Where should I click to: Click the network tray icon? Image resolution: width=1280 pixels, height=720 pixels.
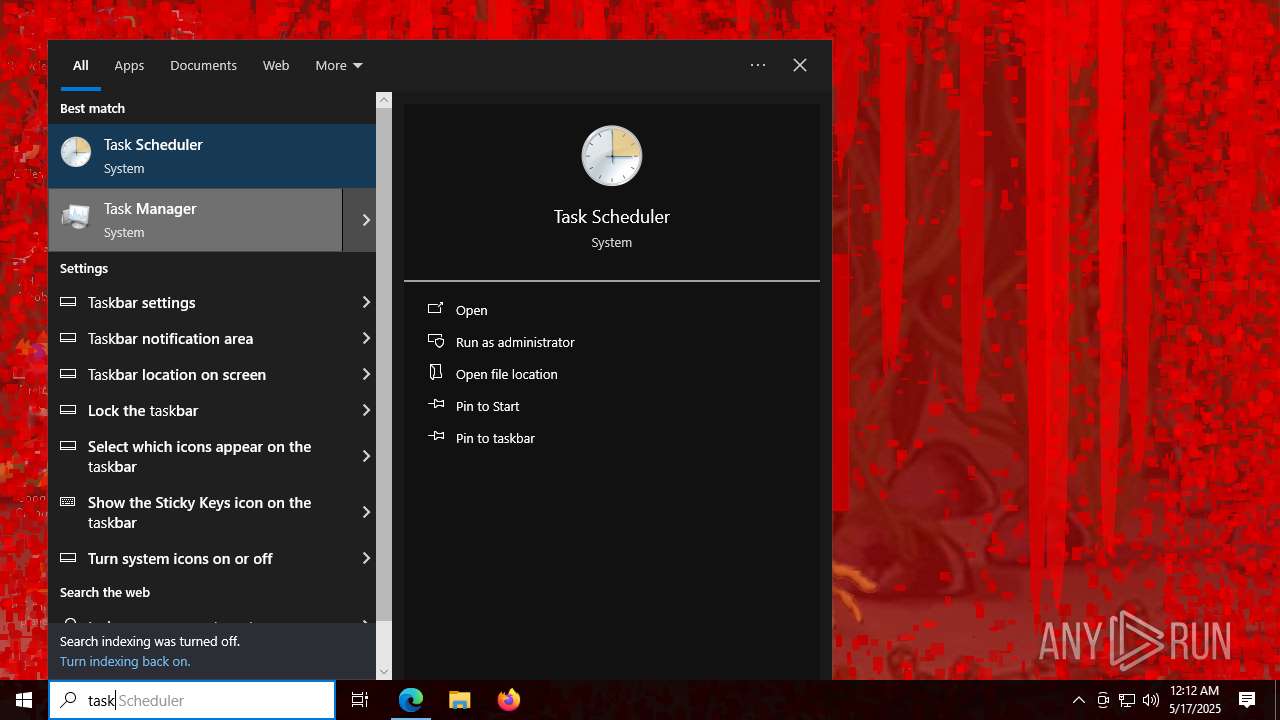[1127, 700]
